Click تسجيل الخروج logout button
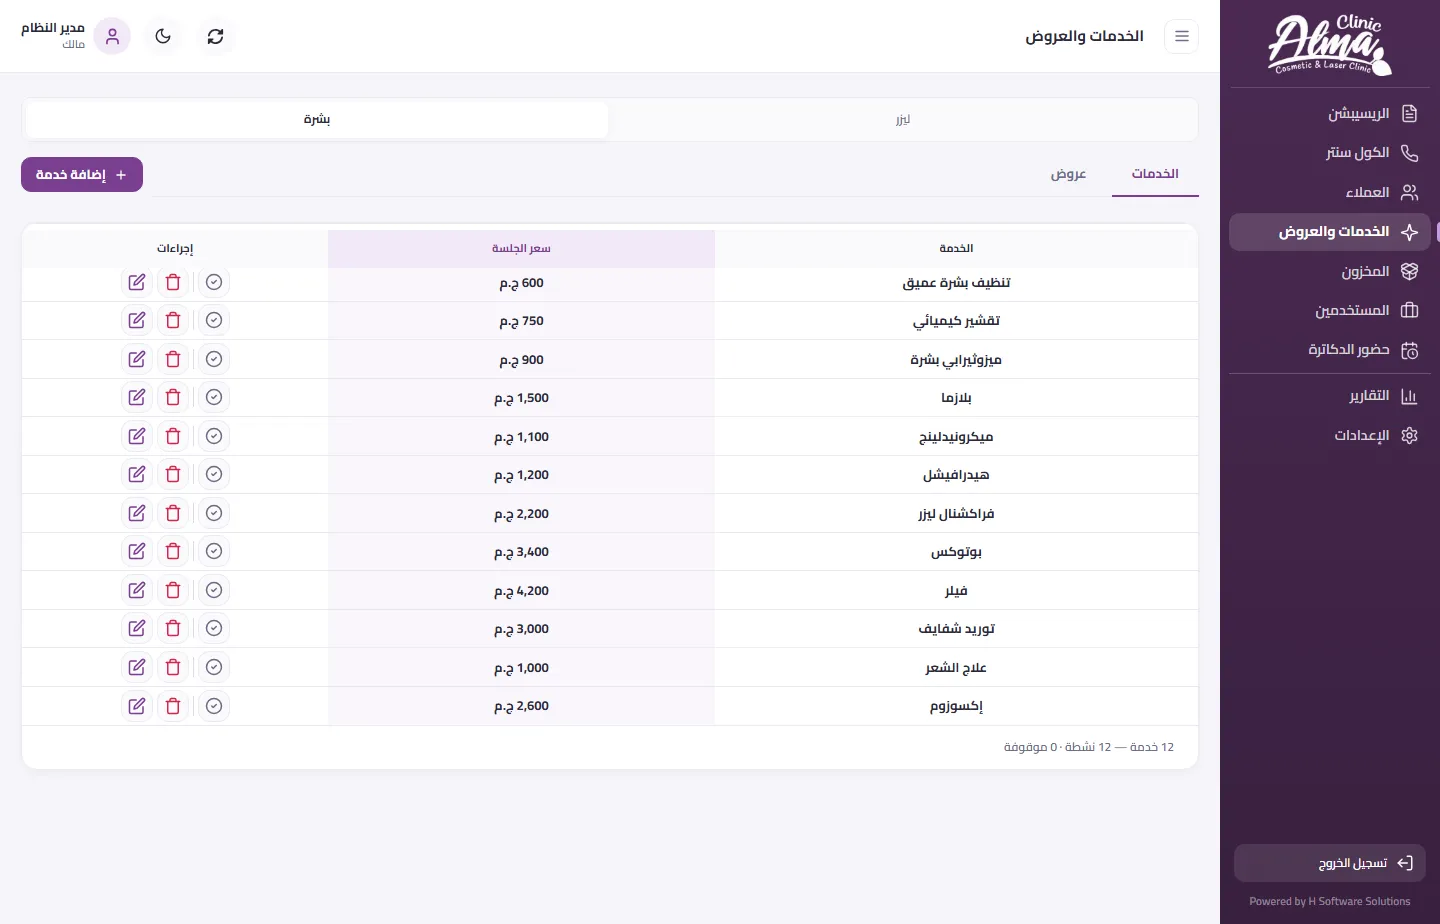The height and width of the screenshot is (924, 1440). click(1330, 863)
